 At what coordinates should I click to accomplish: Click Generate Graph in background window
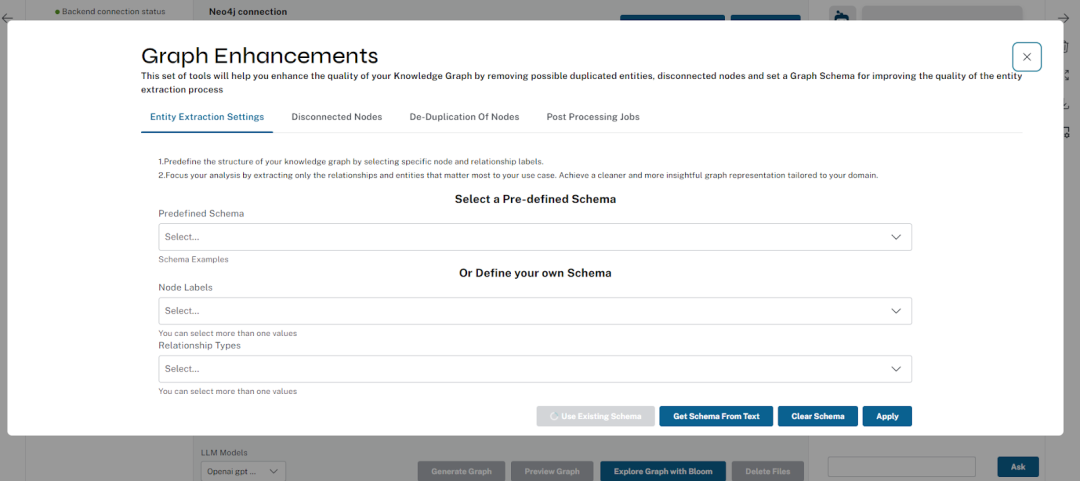click(x=461, y=471)
